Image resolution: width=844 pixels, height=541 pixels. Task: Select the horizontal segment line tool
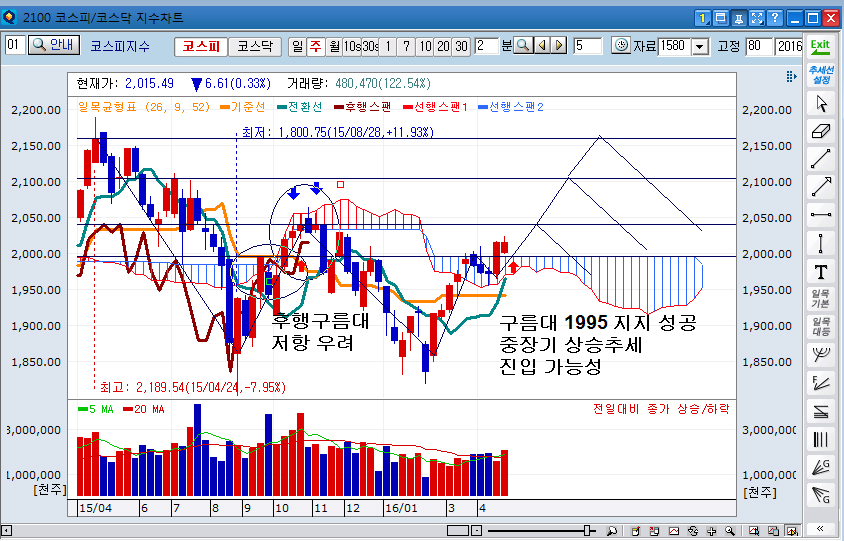tap(821, 214)
